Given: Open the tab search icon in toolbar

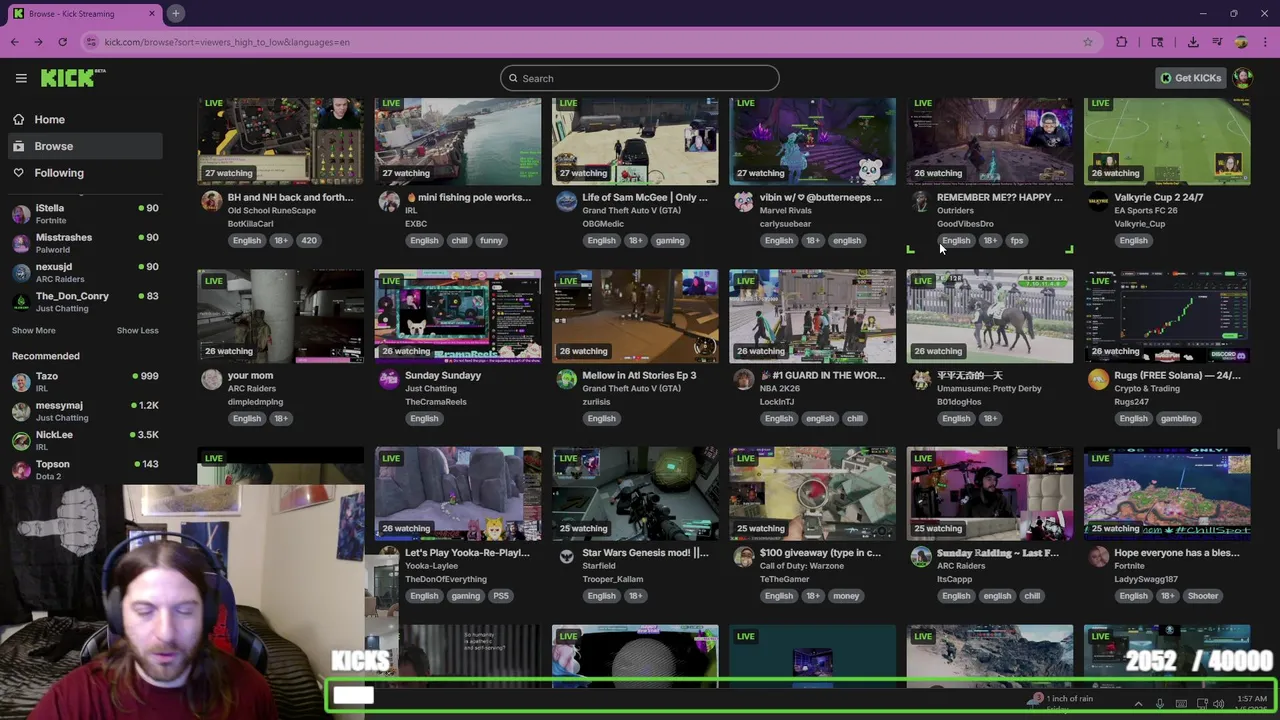Looking at the screenshot, I should pos(1157,42).
